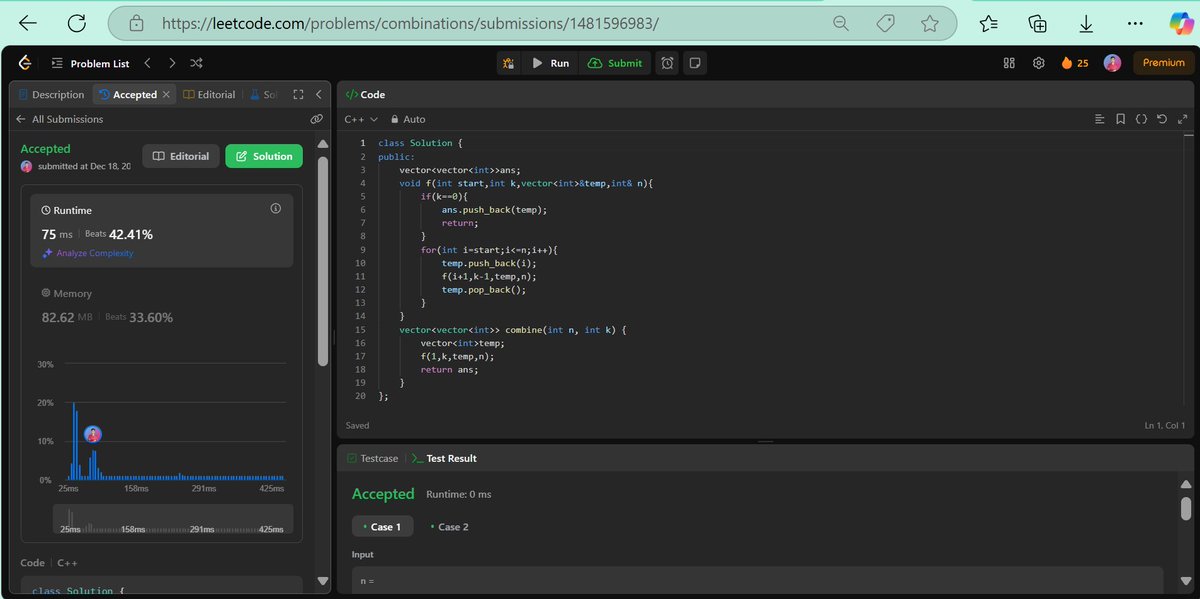This screenshot has width=1200, height=599.
Task: Close the Accepted tab
Action: tap(166, 95)
